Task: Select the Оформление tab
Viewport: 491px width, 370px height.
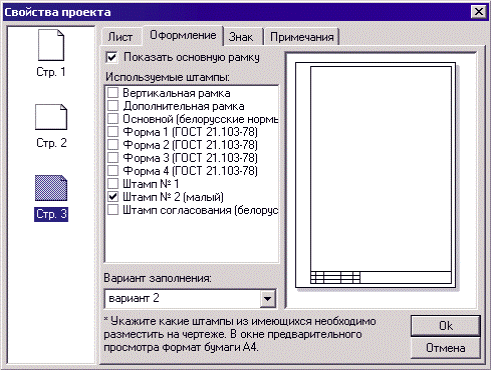Action: point(183,35)
